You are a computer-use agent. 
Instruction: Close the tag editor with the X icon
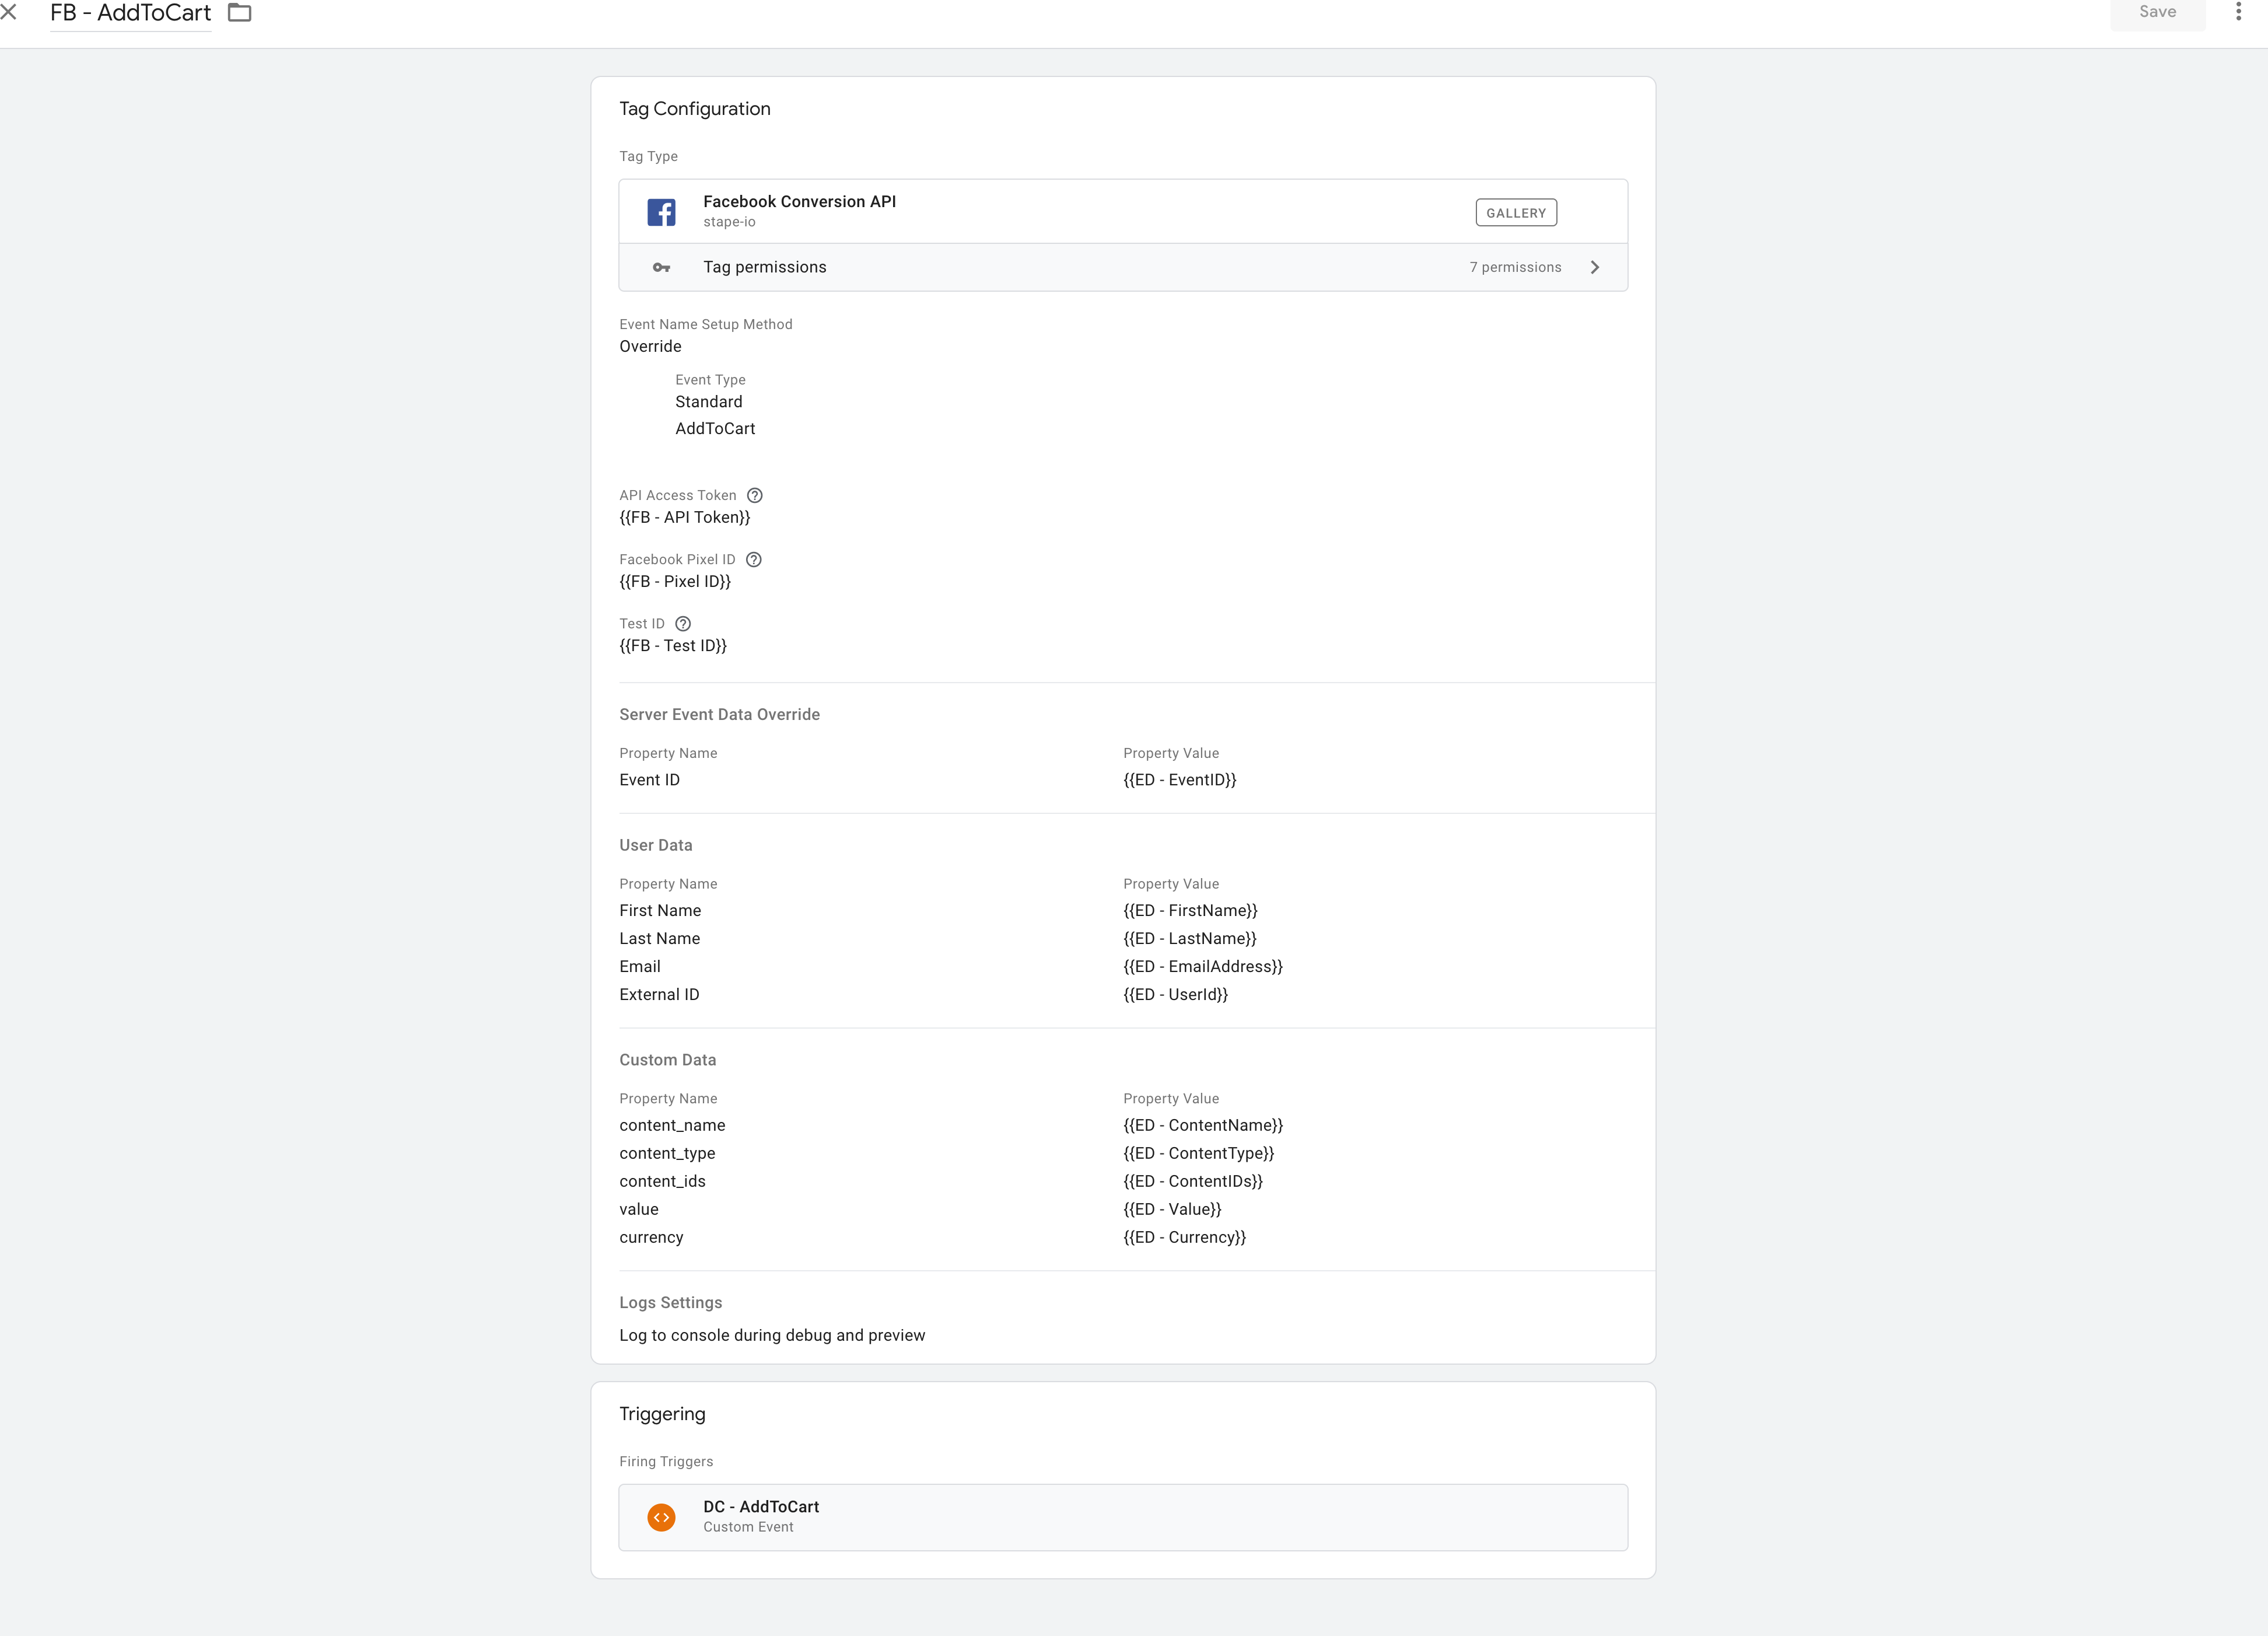click(8, 12)
